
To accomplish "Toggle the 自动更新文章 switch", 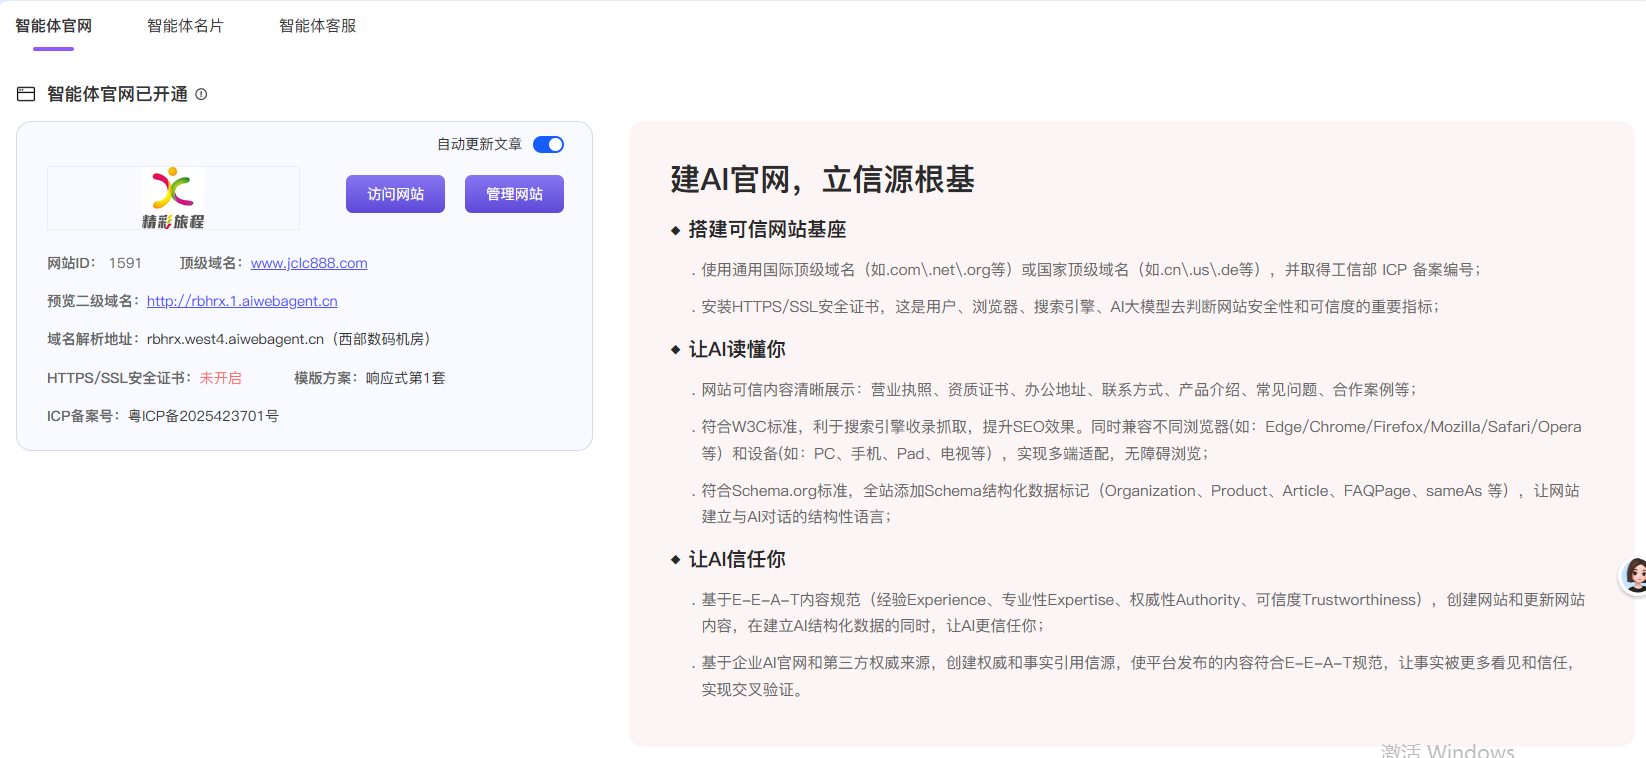I will (x=548, y=145).
